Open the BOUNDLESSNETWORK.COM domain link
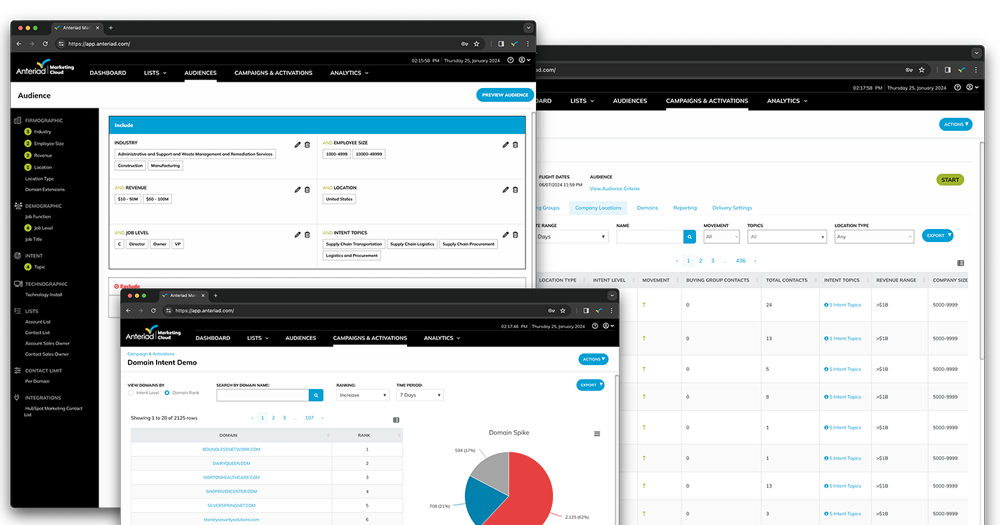Viewport: 1000px width, 525px height. click(x=232, y=450)
